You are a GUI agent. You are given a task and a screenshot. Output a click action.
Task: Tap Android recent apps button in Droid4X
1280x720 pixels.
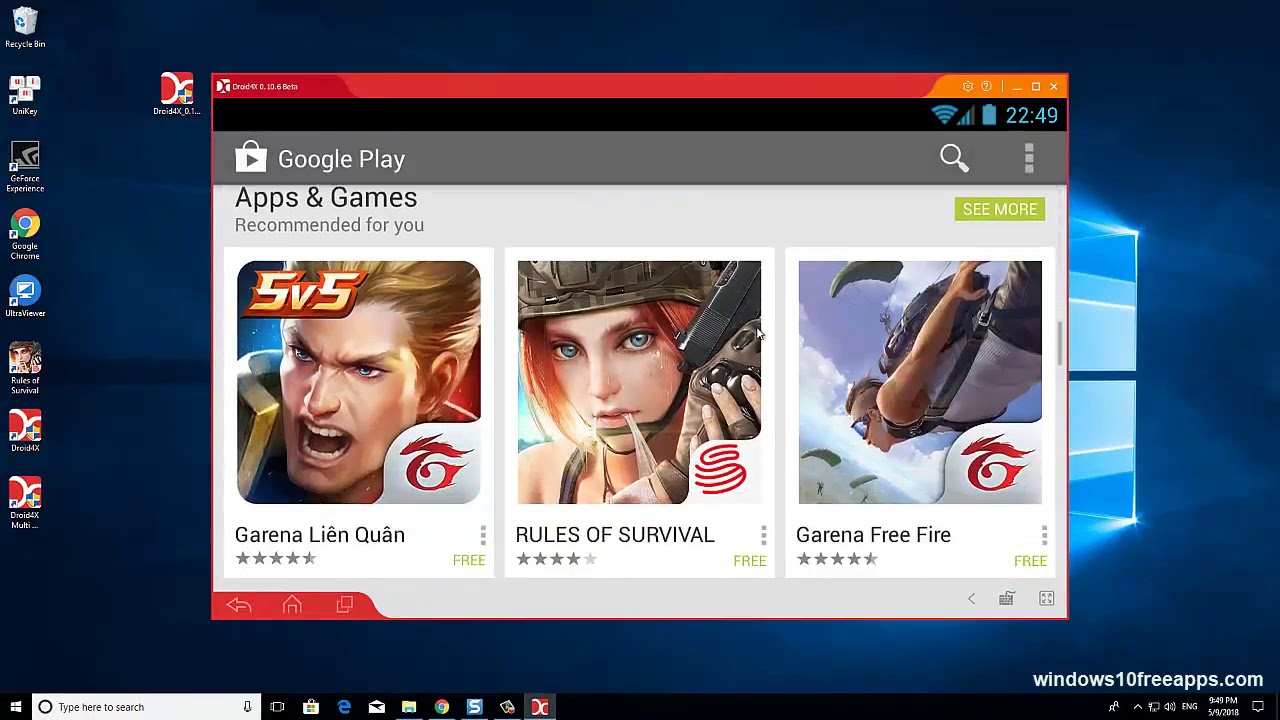345,605
